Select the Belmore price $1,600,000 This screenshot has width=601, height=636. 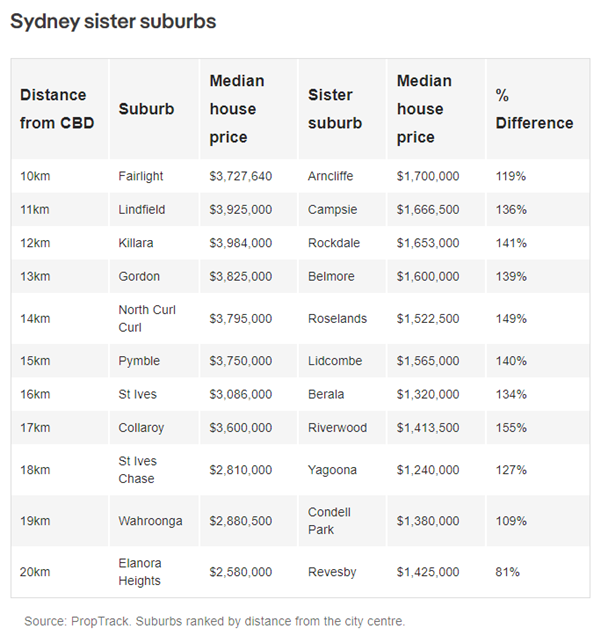tap(428, 276)
